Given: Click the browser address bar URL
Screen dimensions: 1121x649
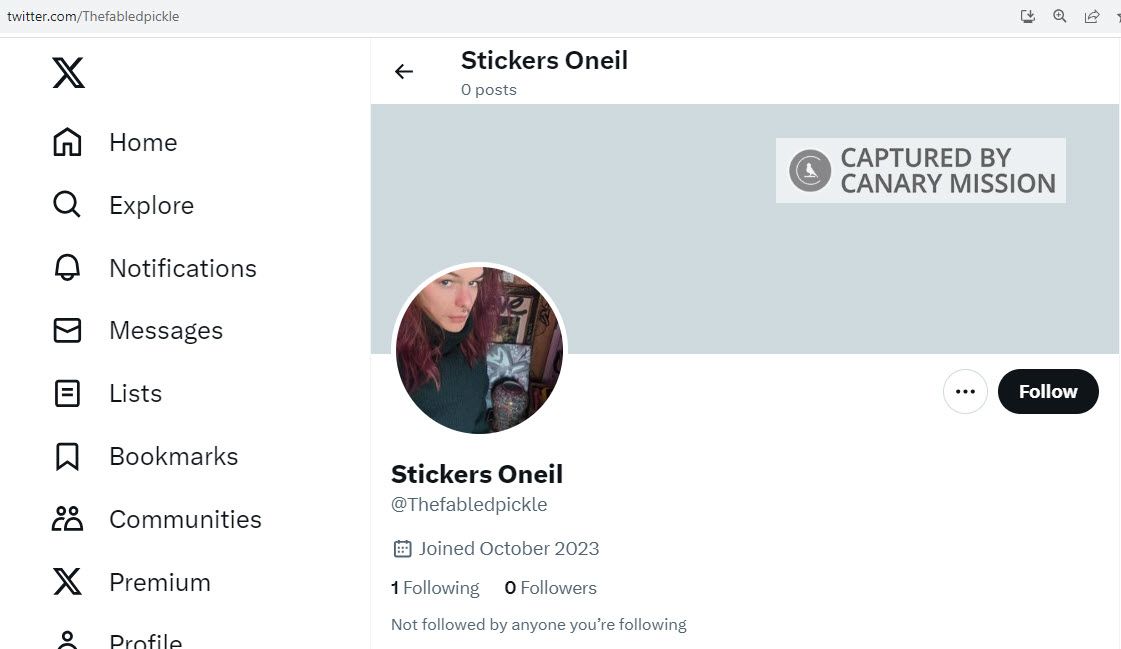Looking at the screenshot, I should (x=93, y=16).
